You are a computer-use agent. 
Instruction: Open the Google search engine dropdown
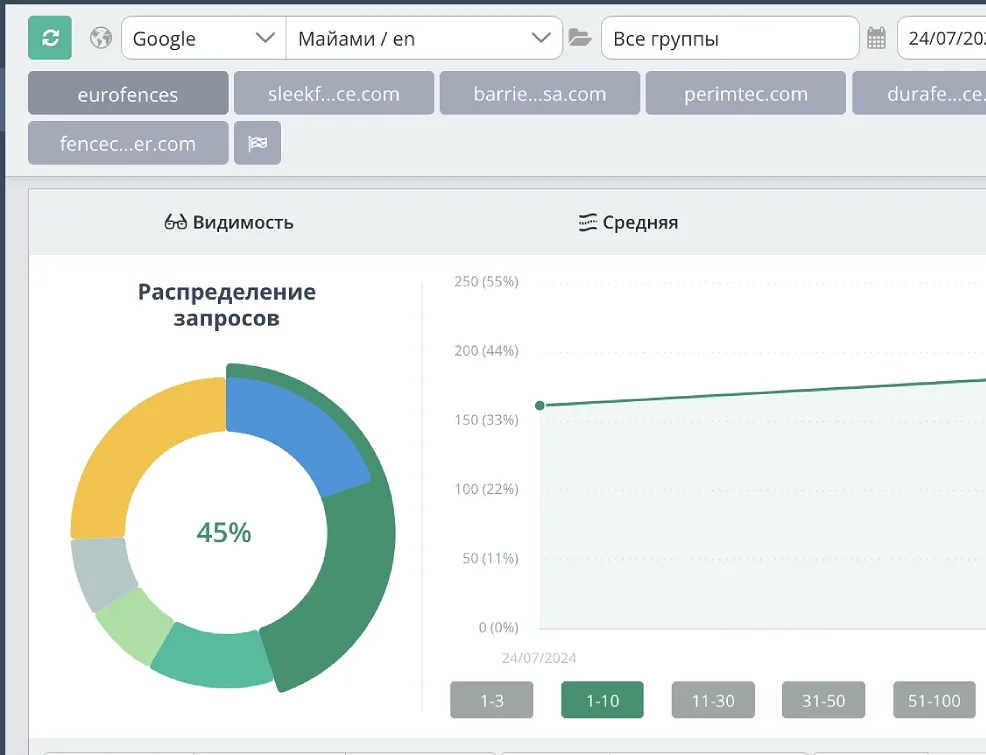(203, 38)
